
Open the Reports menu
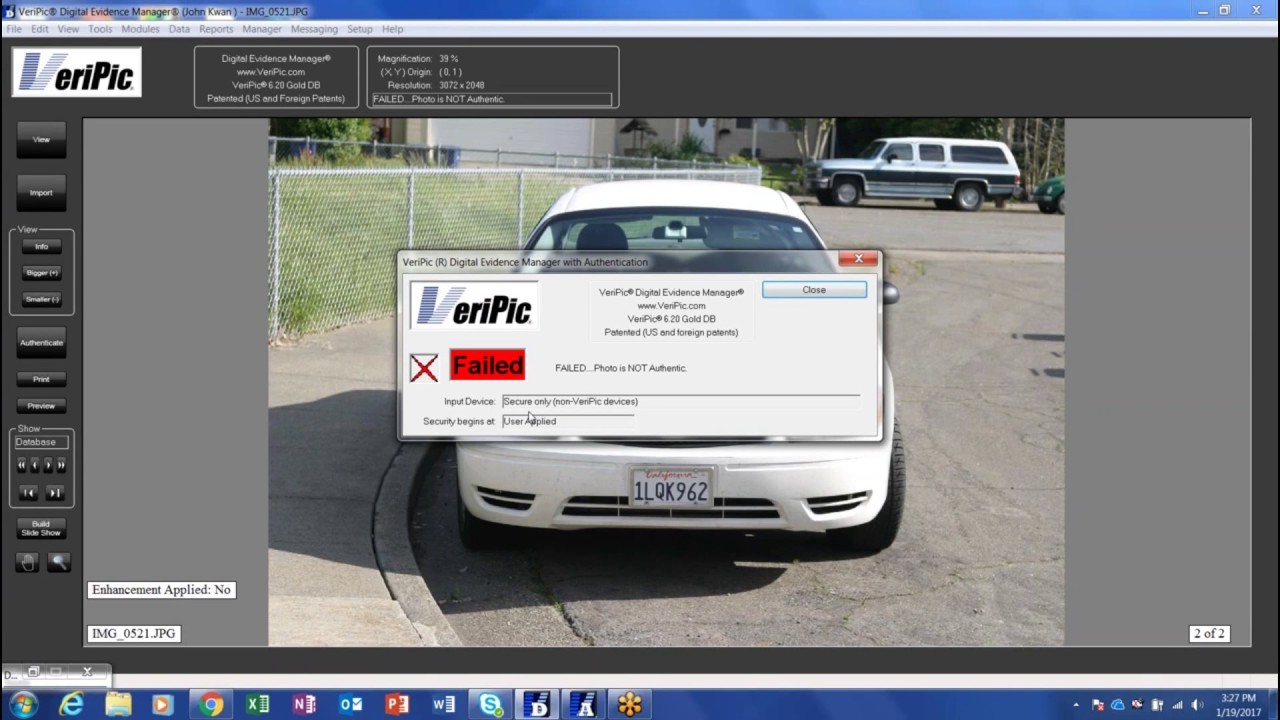pyautogui.click(x=216, y=29)
